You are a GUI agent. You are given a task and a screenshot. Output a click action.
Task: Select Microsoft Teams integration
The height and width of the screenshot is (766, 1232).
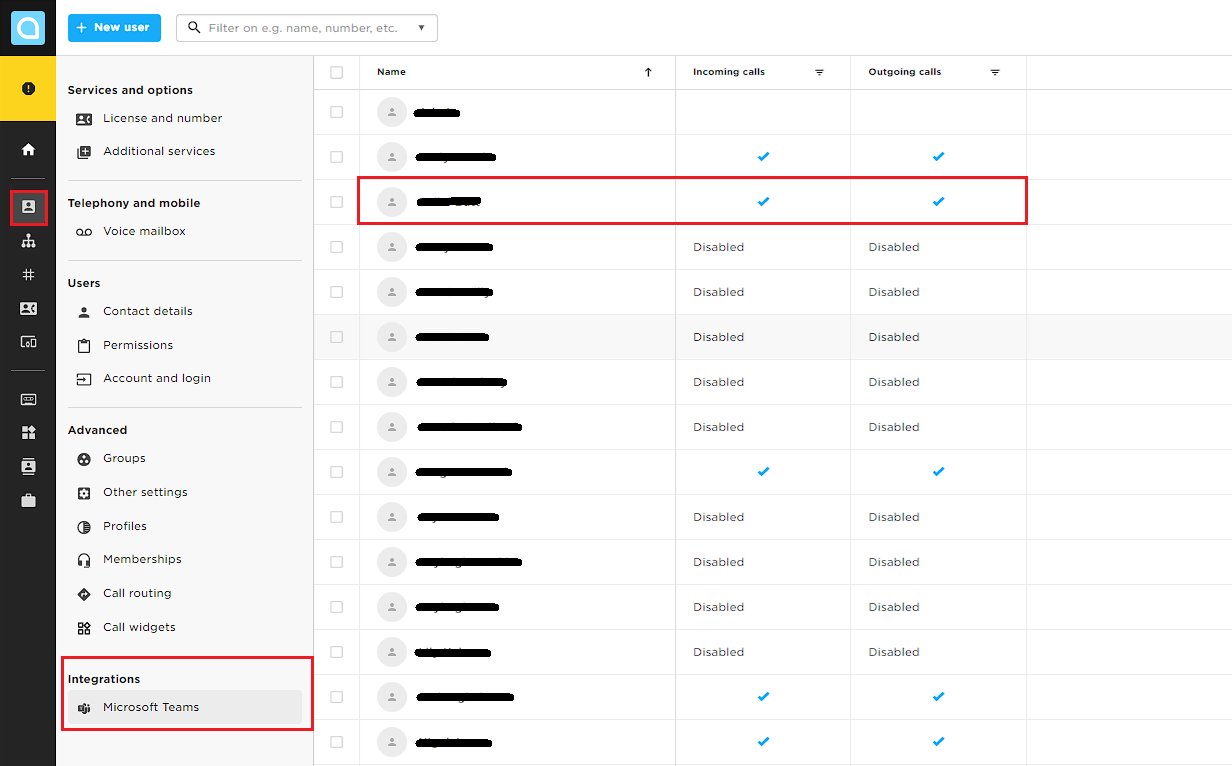tap(185, 707)
